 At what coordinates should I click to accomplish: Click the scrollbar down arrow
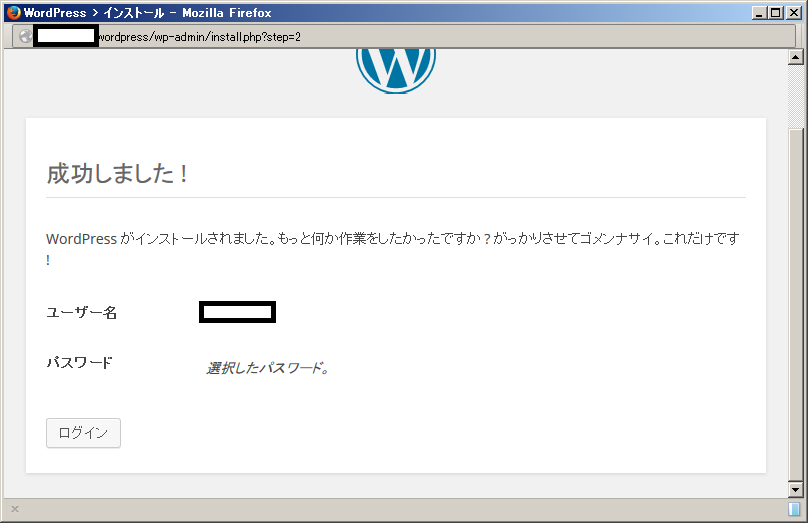point(795,490)
